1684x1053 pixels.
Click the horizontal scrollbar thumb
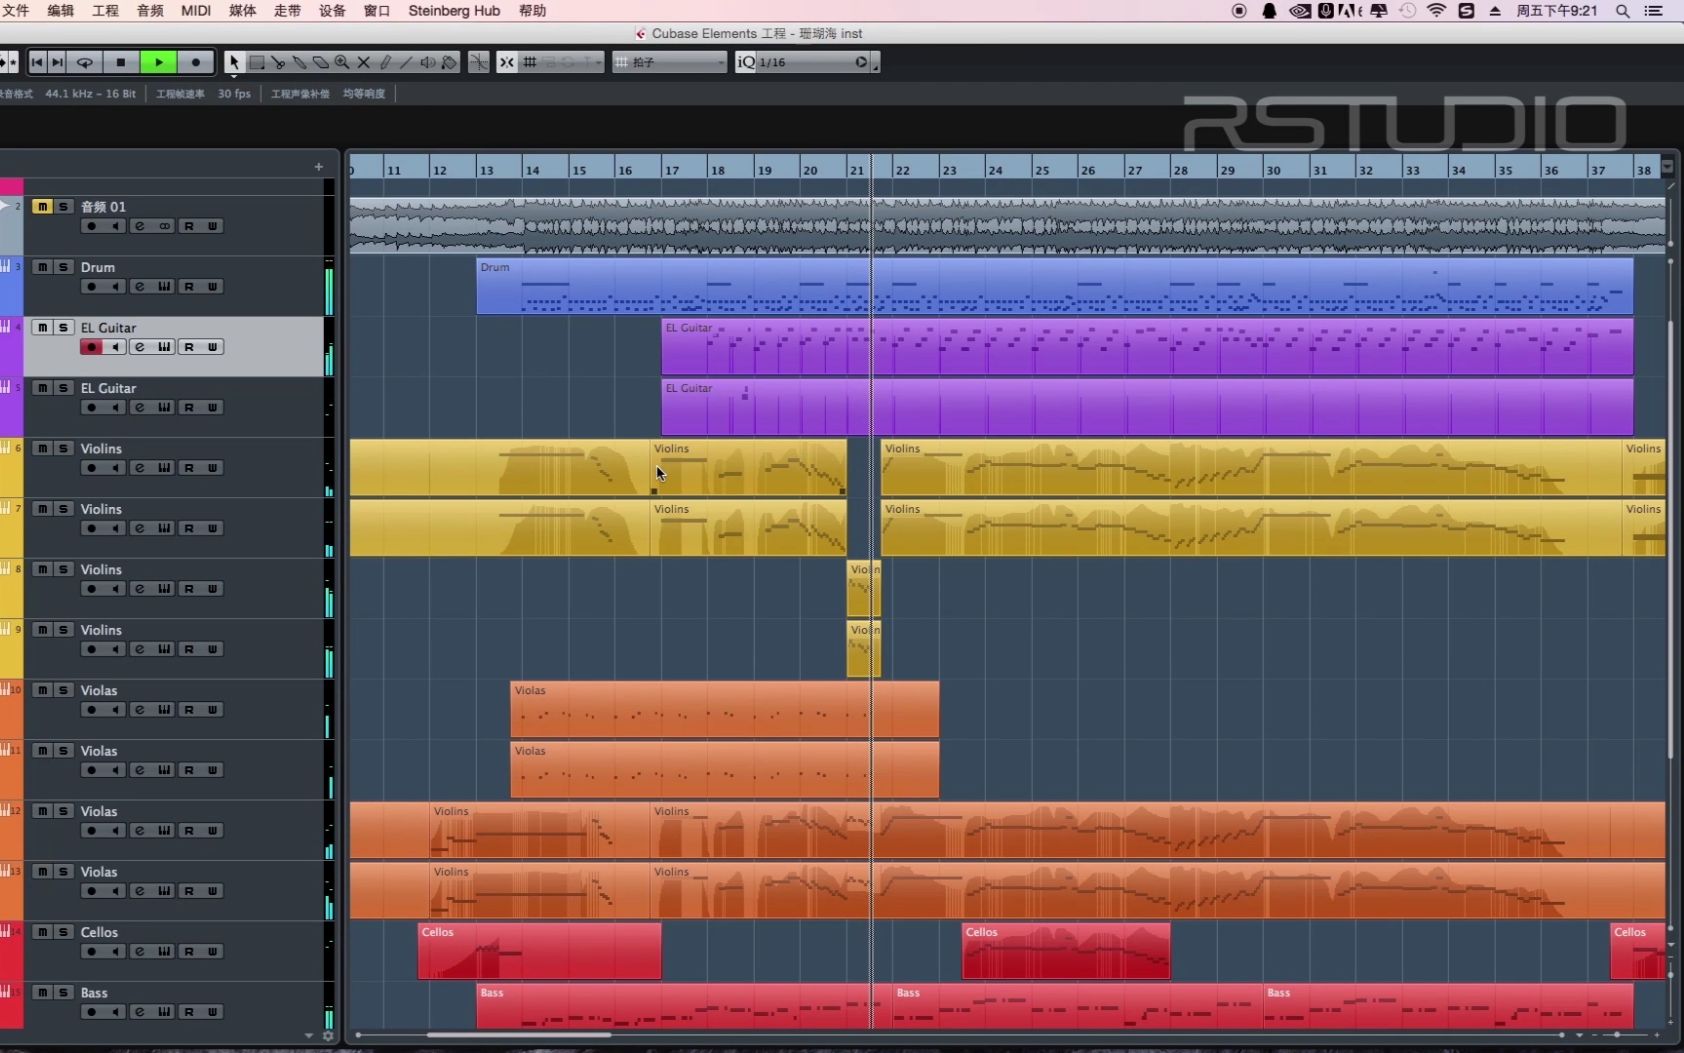coord(518,1035)
